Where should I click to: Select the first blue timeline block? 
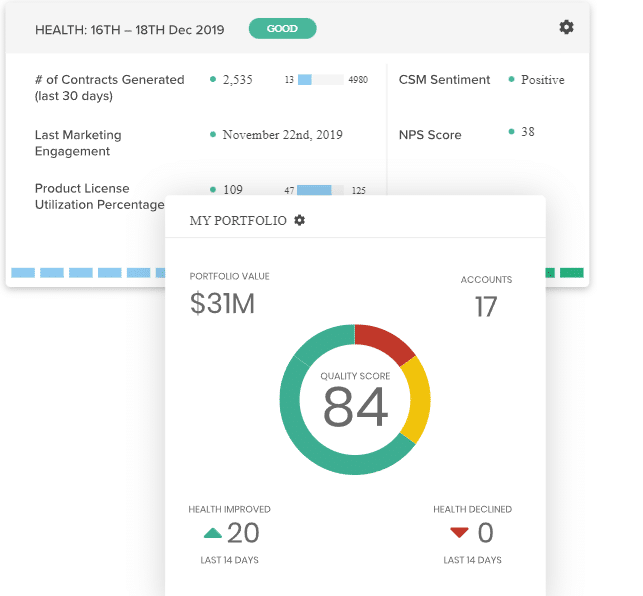23,273
